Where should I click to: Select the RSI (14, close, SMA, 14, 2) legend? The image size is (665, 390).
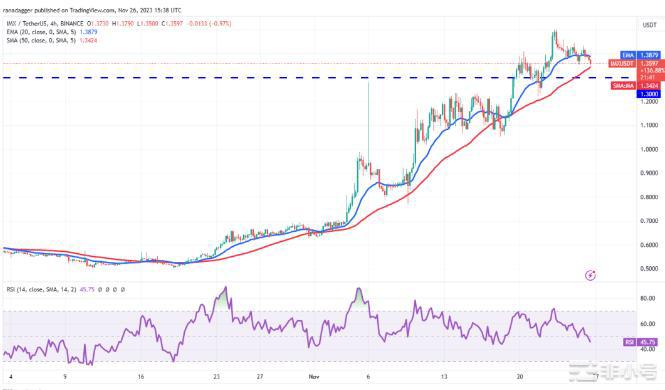pos(41,290)
